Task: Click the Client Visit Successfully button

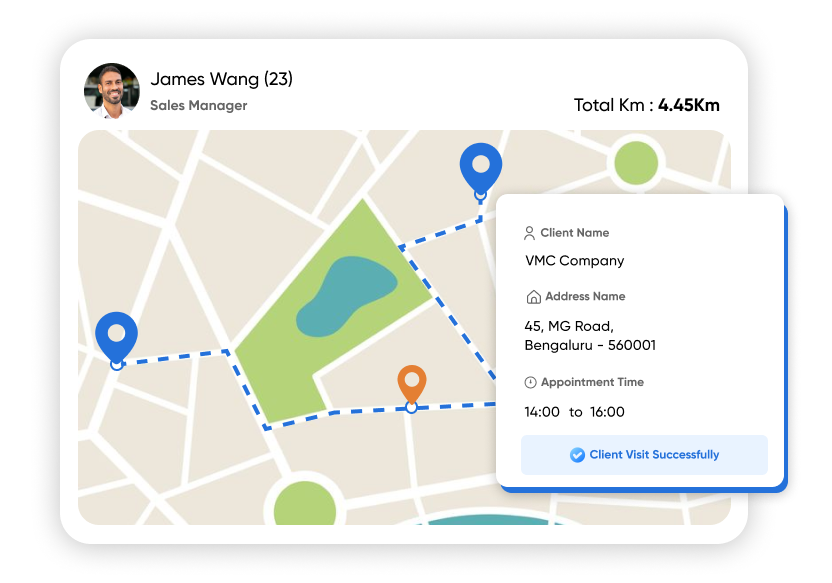Action: [x=644, y=455]
